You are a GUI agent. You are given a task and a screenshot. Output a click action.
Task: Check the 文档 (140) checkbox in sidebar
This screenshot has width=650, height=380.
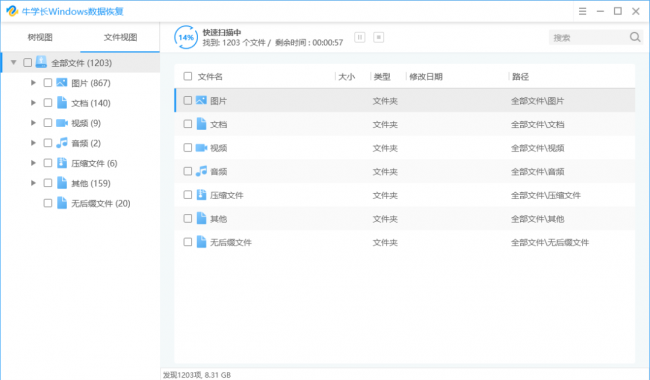point(48,102)
